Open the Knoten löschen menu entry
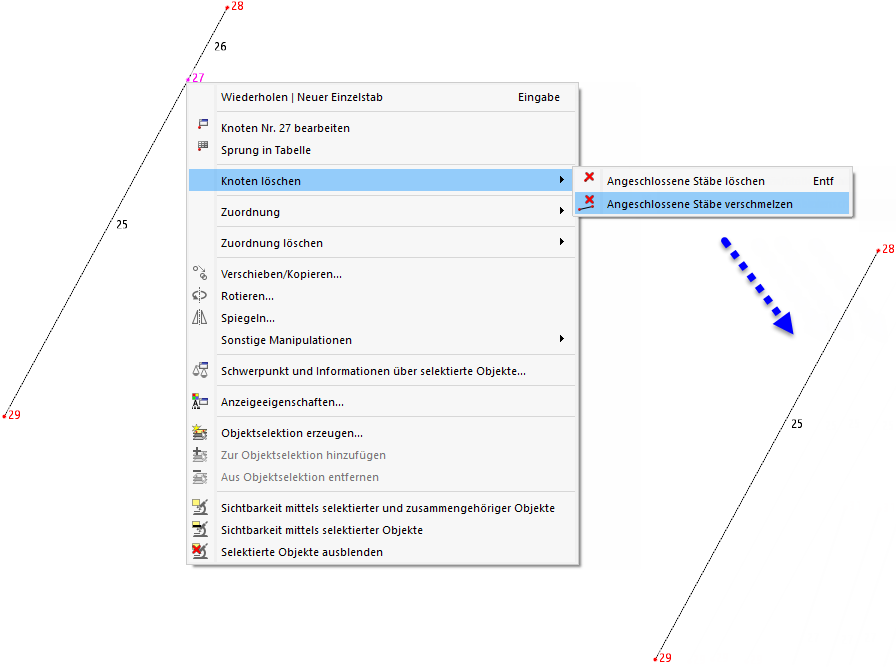This screenshot has width=896, height=667. [x=381, y=181]
